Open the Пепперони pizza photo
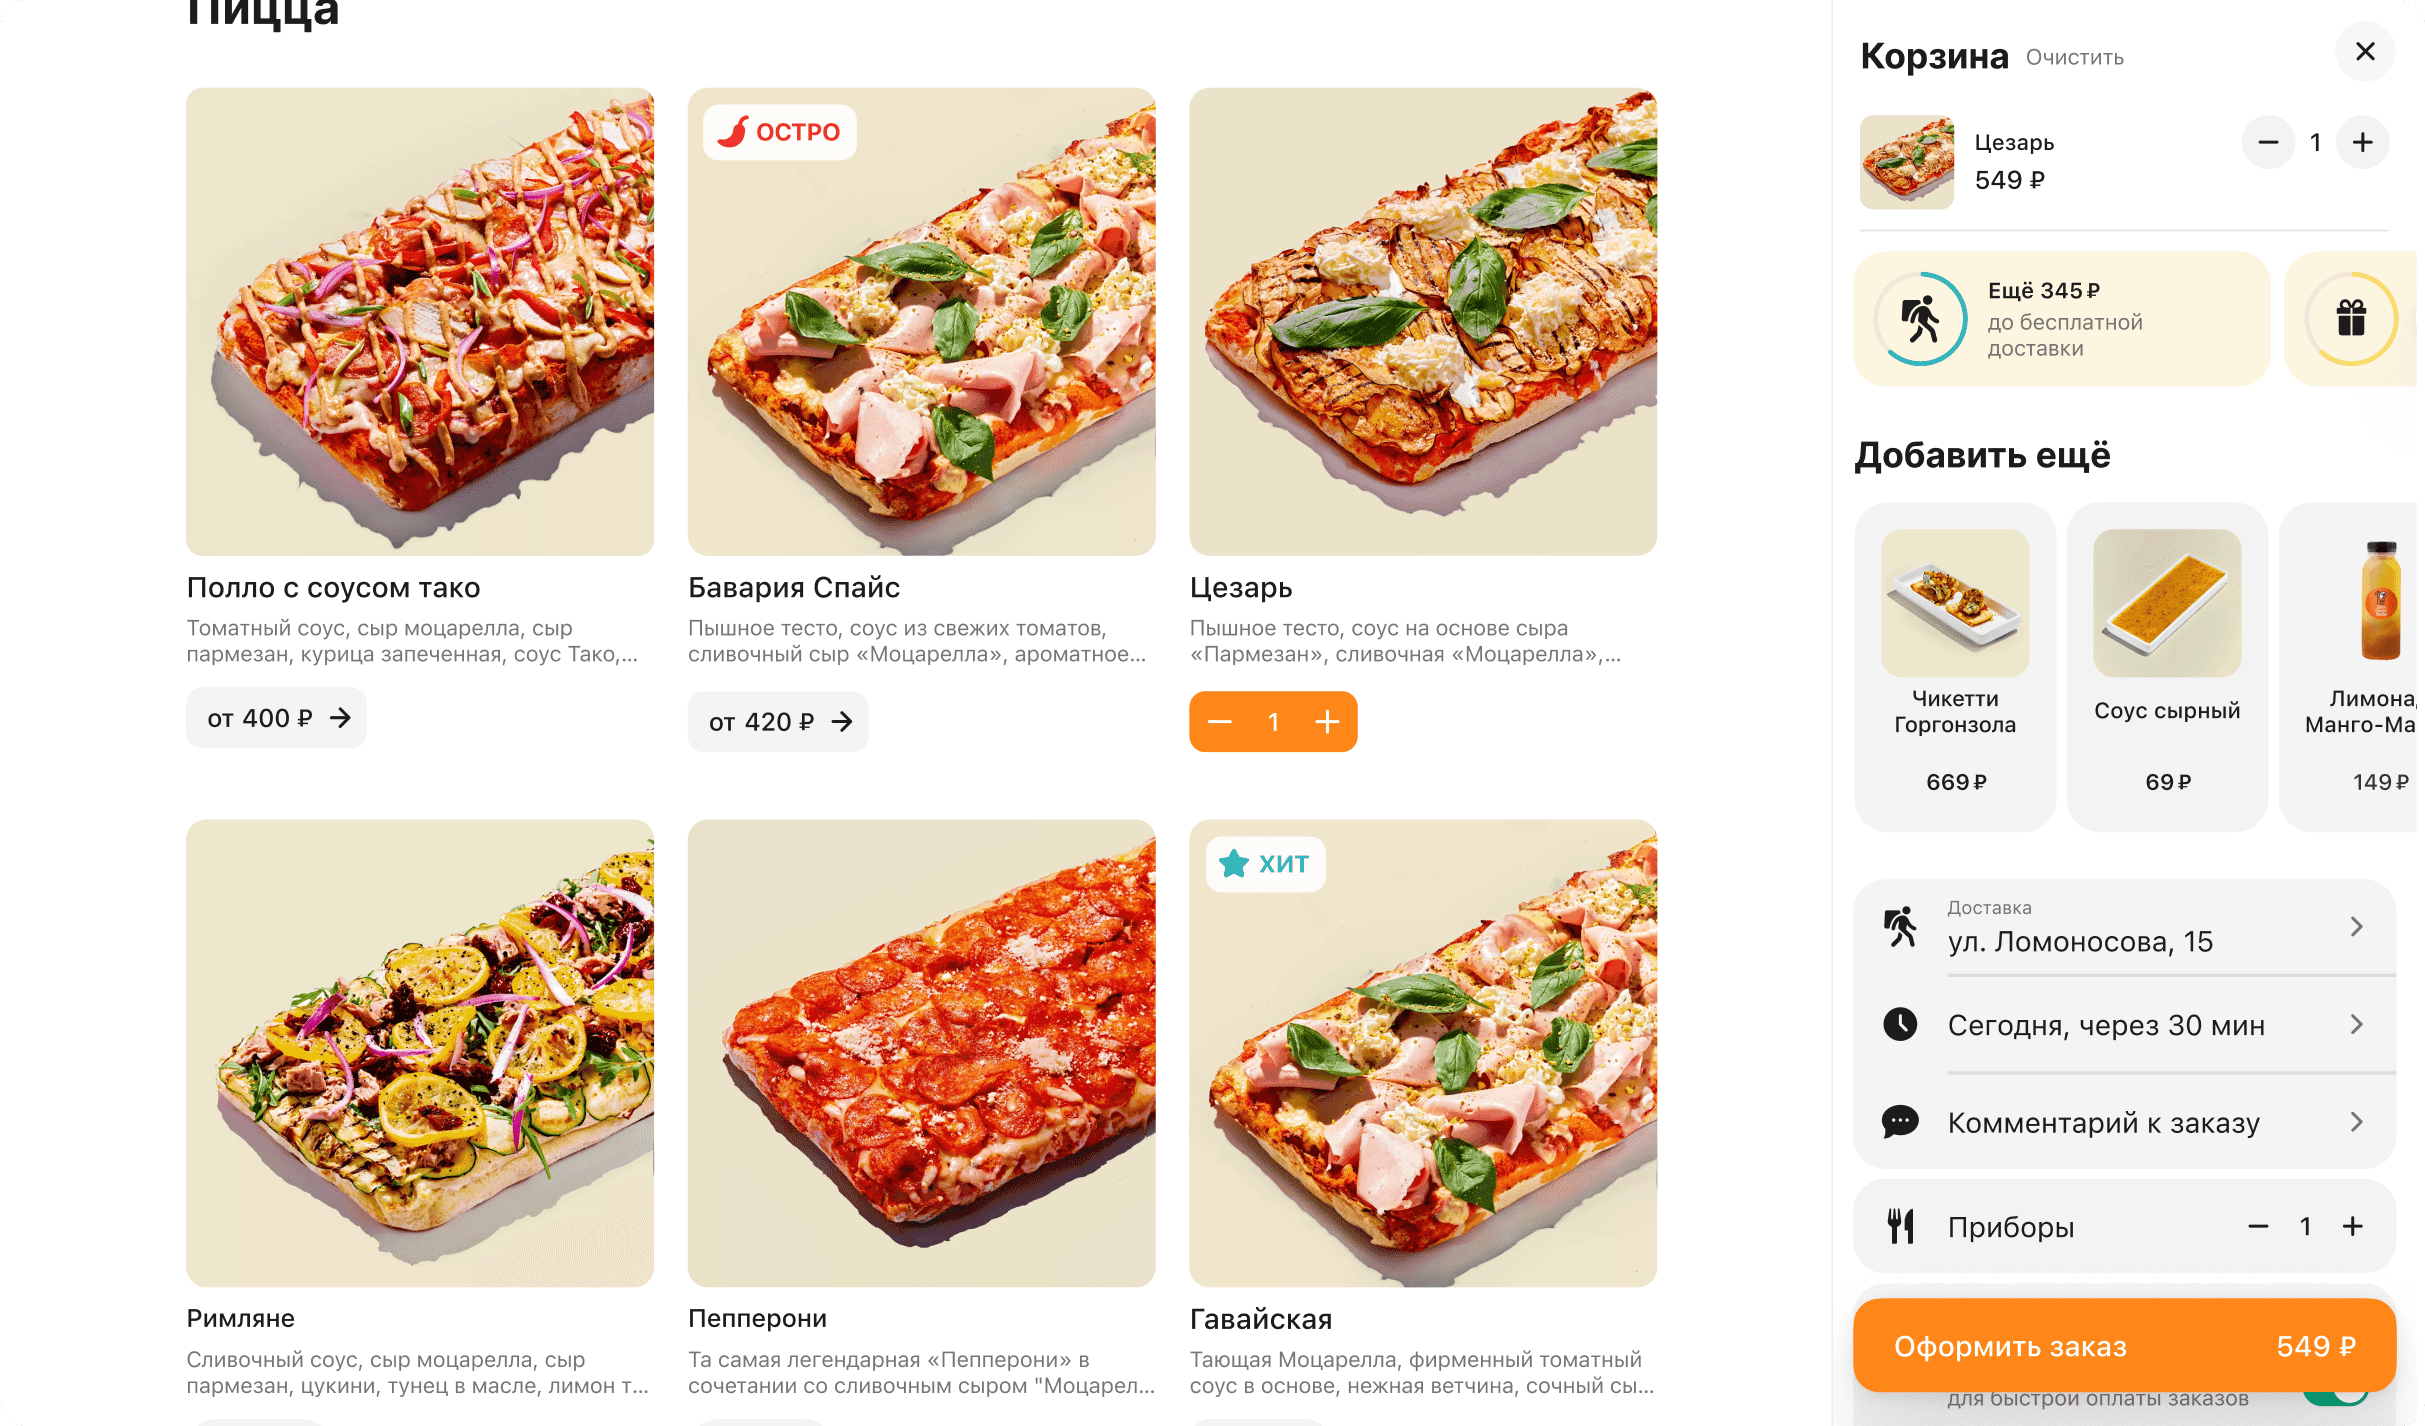The height and width of the screenshot is (1426, 2425). click(921, 1053)
